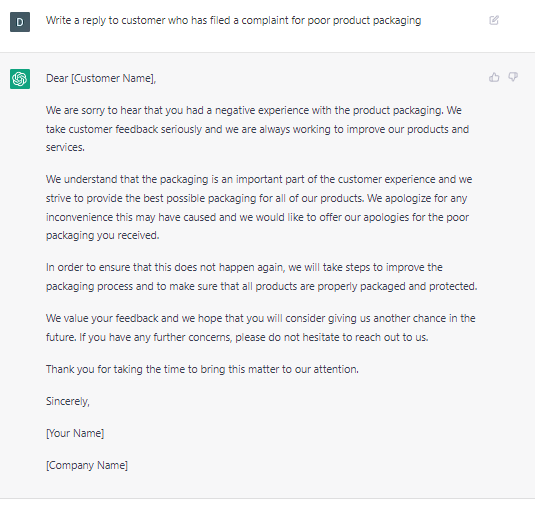The width and height of the screenshot is (535, 519).
Task: Click the line starting "future. If you have"
Action: (x=237, y=337)
